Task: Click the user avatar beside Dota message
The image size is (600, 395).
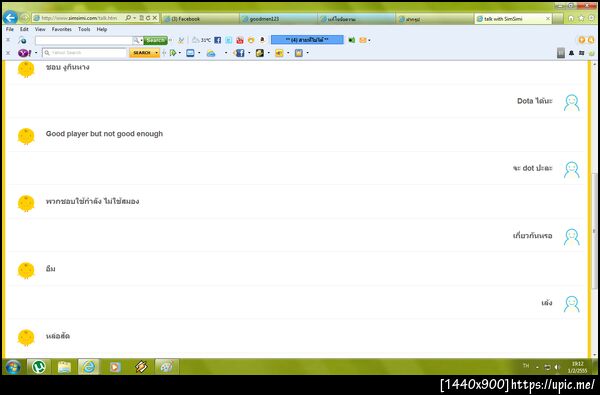Action: pyautogui.click(x=571, y=103)
